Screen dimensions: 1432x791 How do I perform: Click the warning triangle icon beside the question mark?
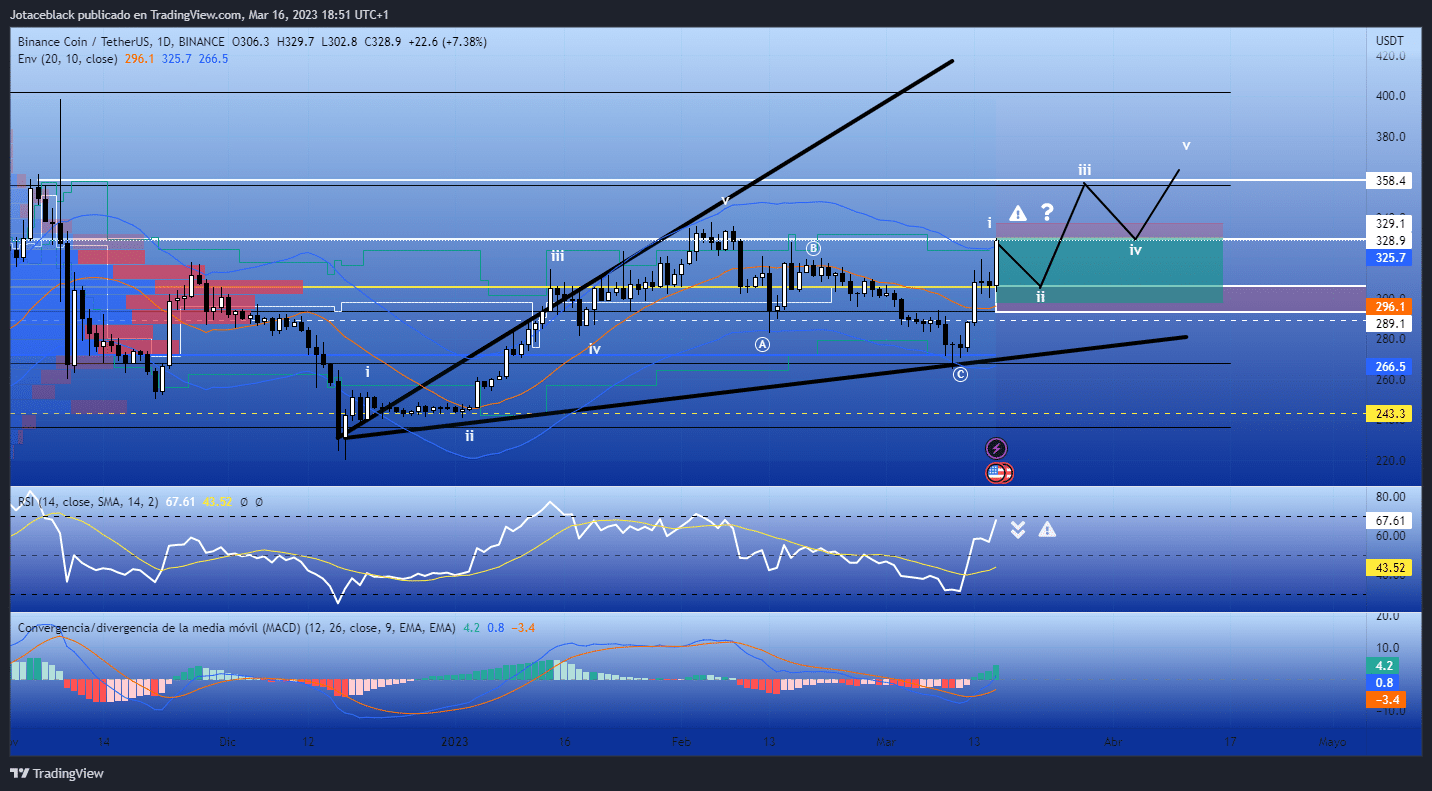(x=1018, y=212)
